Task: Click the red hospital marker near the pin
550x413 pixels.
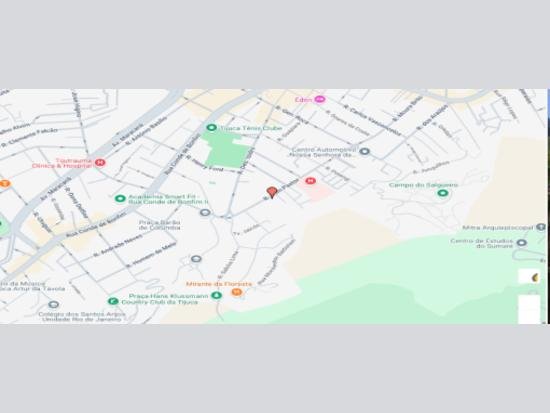Action: coord(310,181)
